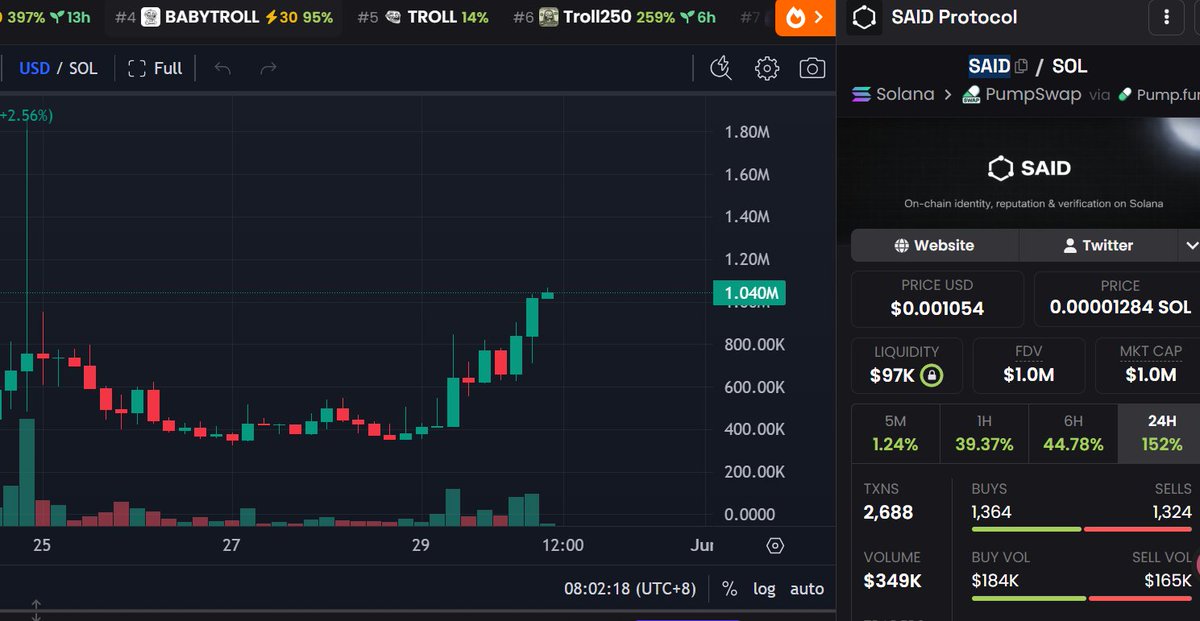The width and height of the screenshot is (1200, 621).
Task: Click the VOLUME $349K value
Action: (x=892, y=581)
